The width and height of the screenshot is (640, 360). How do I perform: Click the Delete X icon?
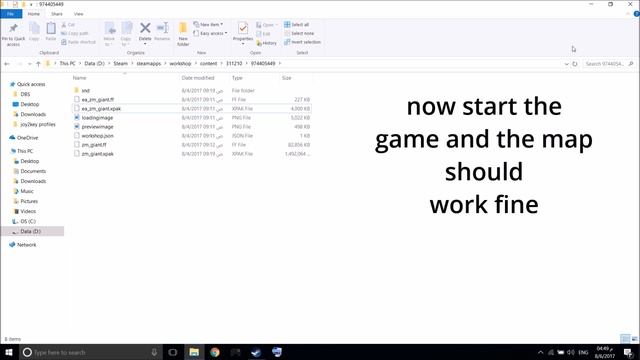pos(145,28)
